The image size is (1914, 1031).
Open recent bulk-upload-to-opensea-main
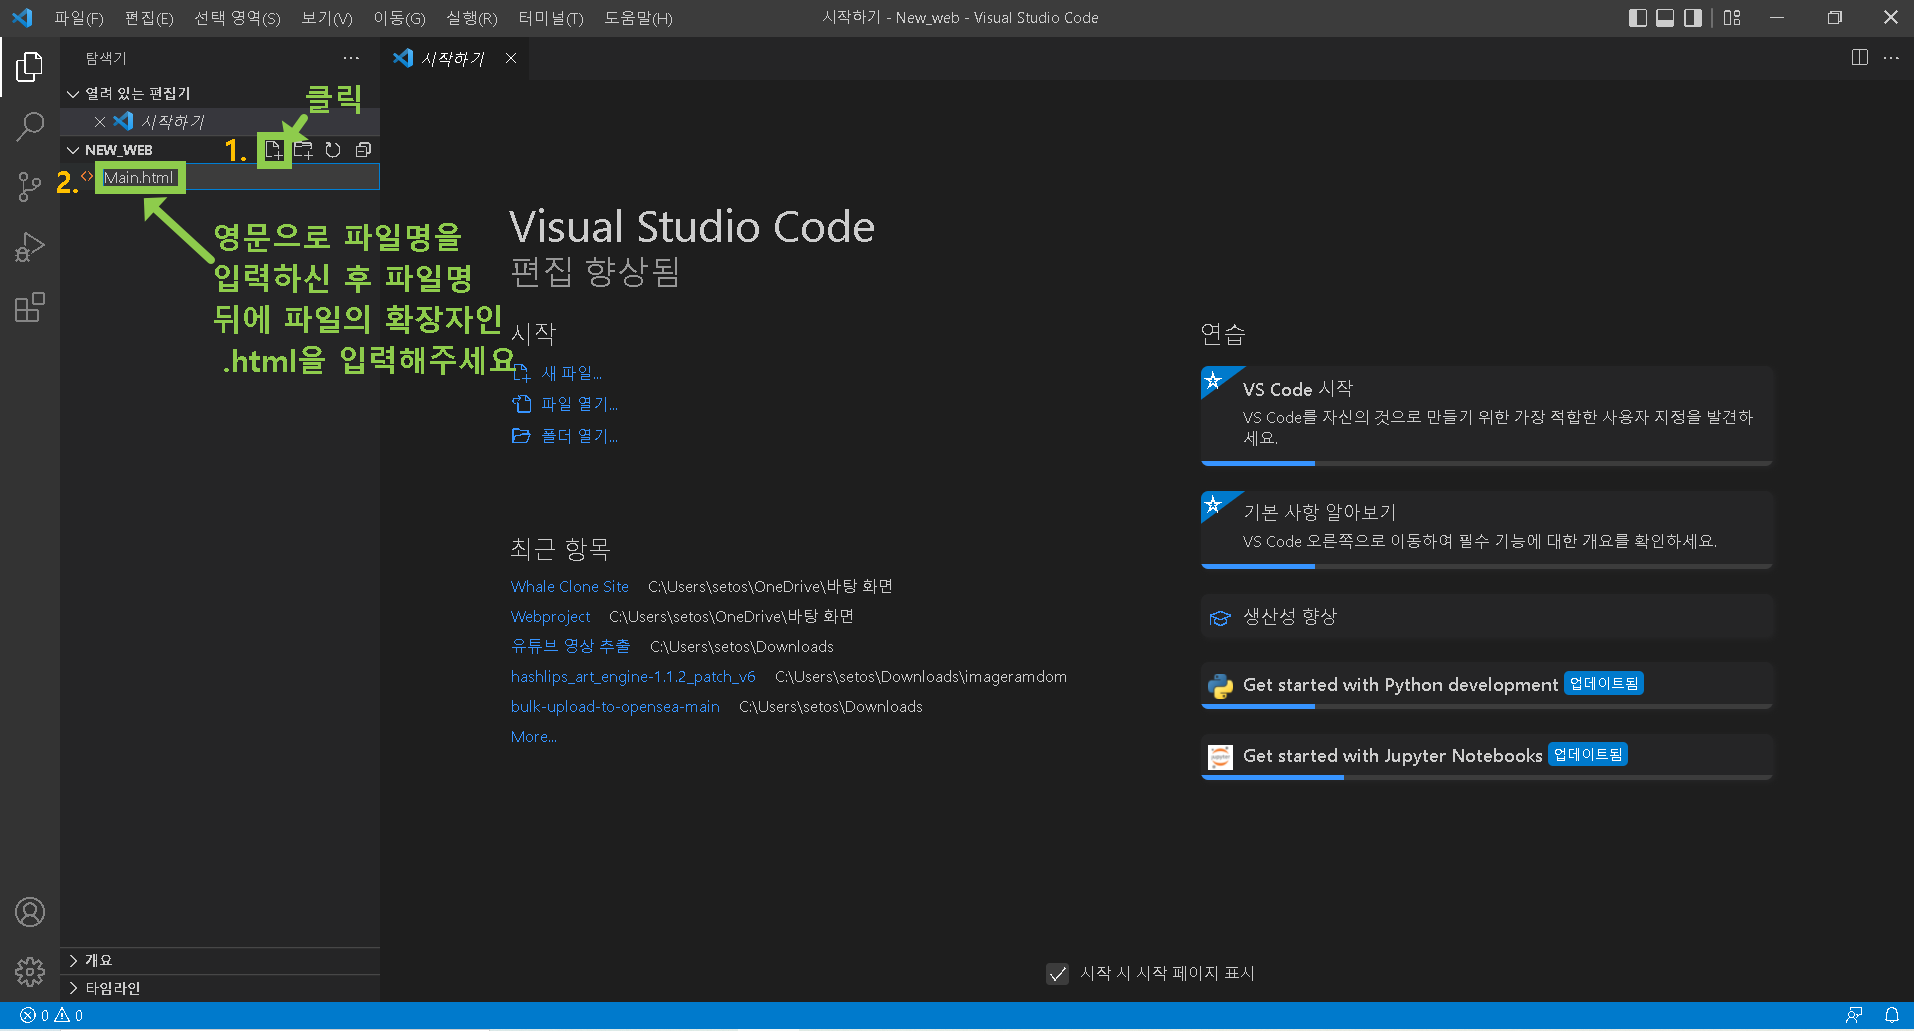(615, 707)
